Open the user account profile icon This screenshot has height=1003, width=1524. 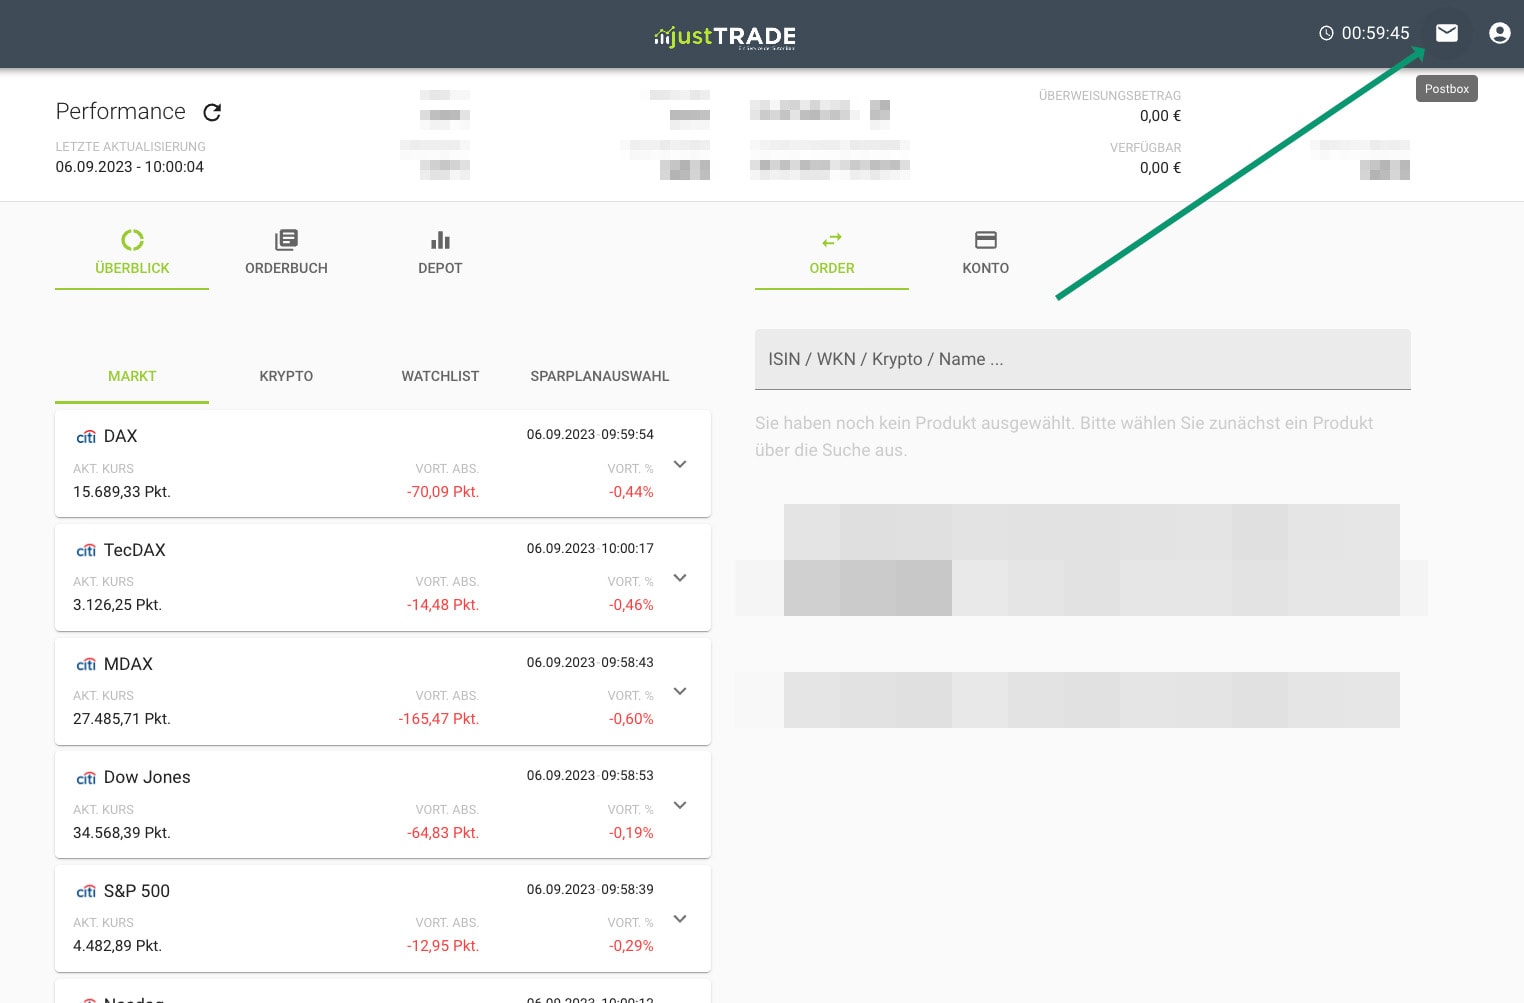coord(1499,33)
